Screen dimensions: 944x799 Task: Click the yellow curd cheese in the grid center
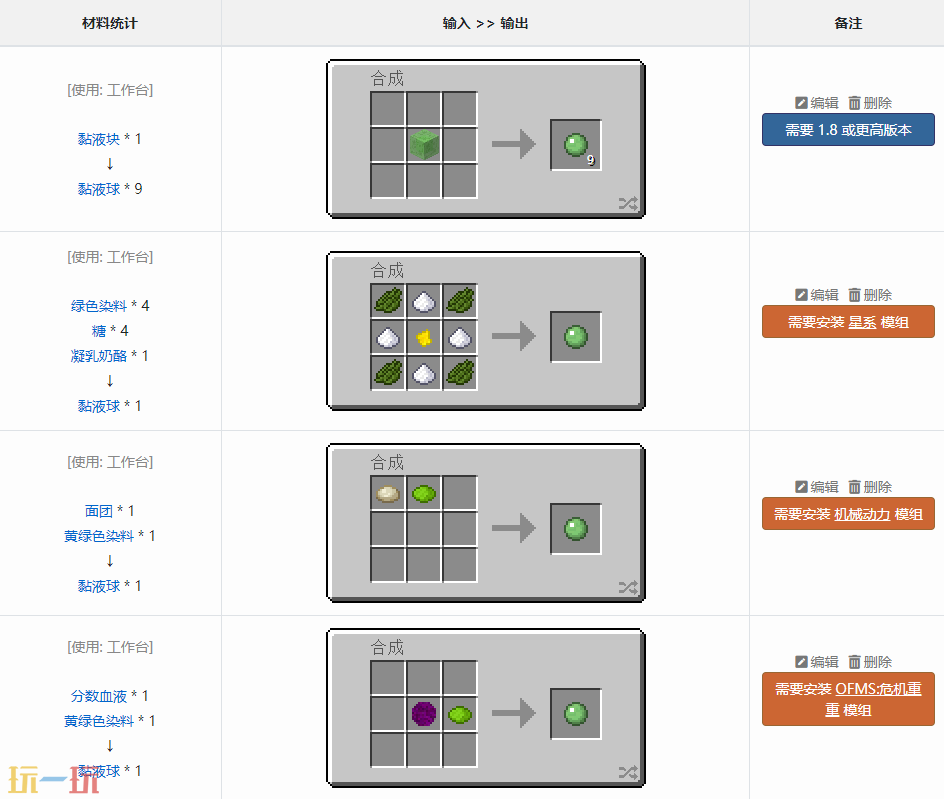point(424,337)
